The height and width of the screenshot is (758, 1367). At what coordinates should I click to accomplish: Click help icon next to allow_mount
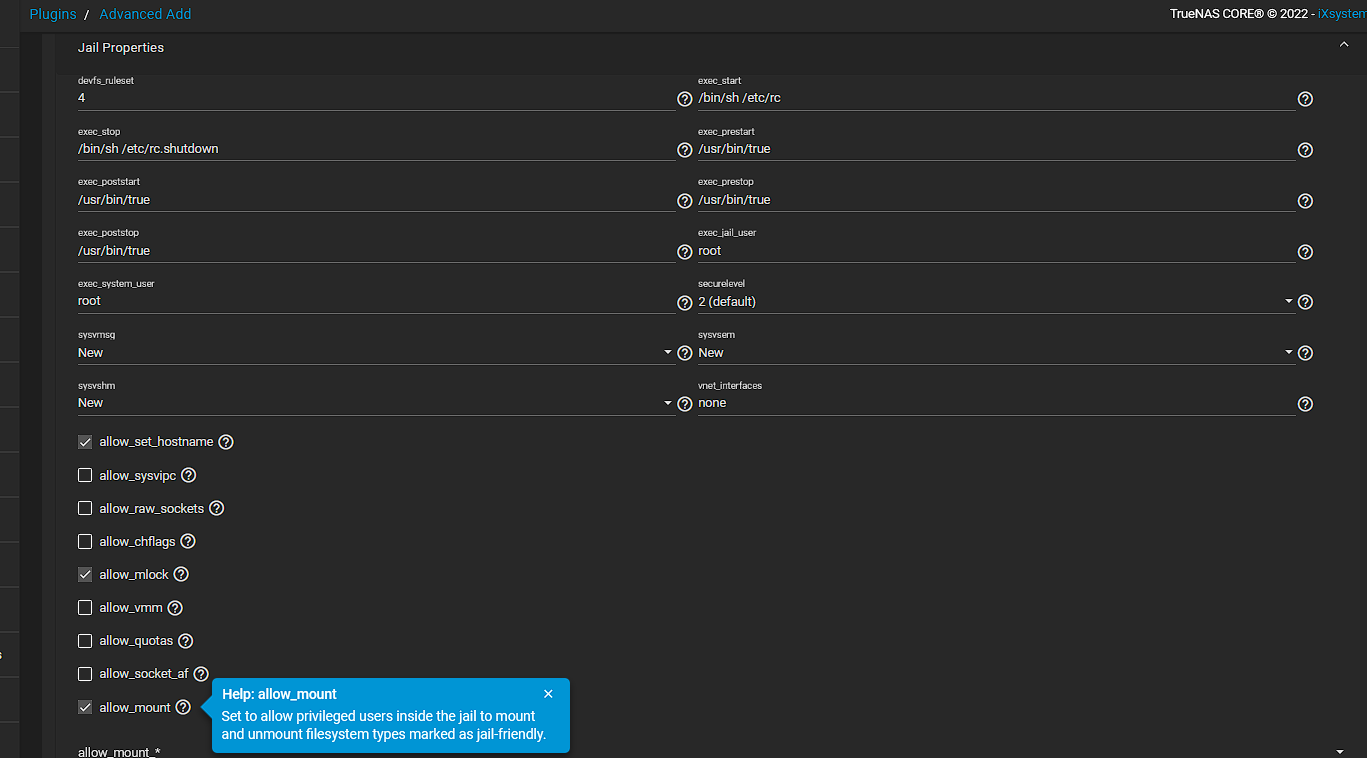pos(183,707)
